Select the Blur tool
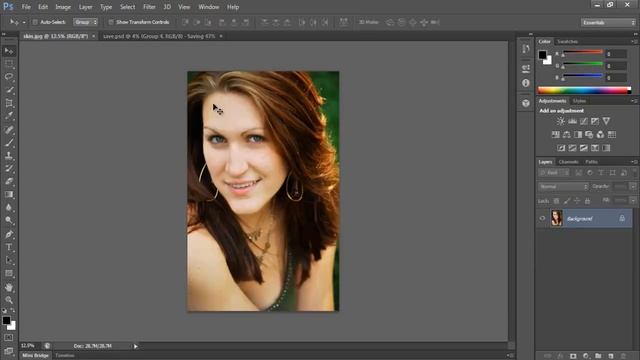640x360 pixels. 9,207
